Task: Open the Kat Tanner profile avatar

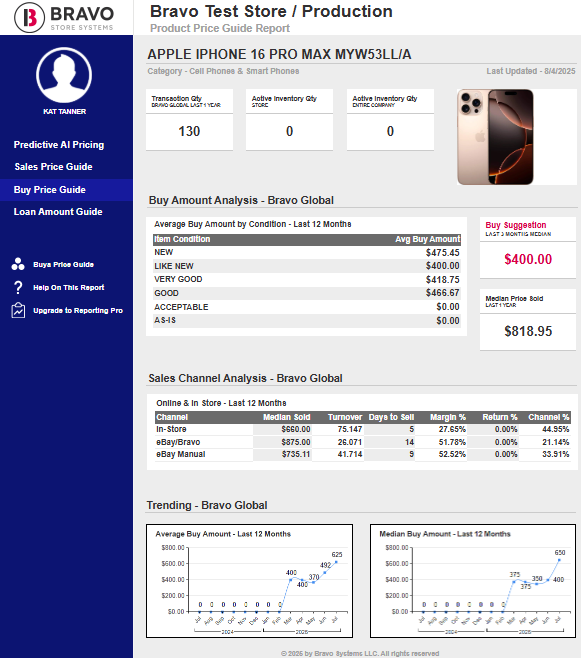Action: [64, 75]
